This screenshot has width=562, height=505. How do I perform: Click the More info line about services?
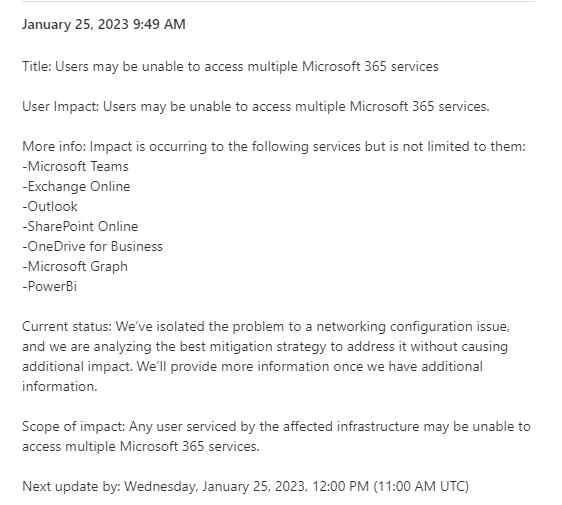[274, 147]
